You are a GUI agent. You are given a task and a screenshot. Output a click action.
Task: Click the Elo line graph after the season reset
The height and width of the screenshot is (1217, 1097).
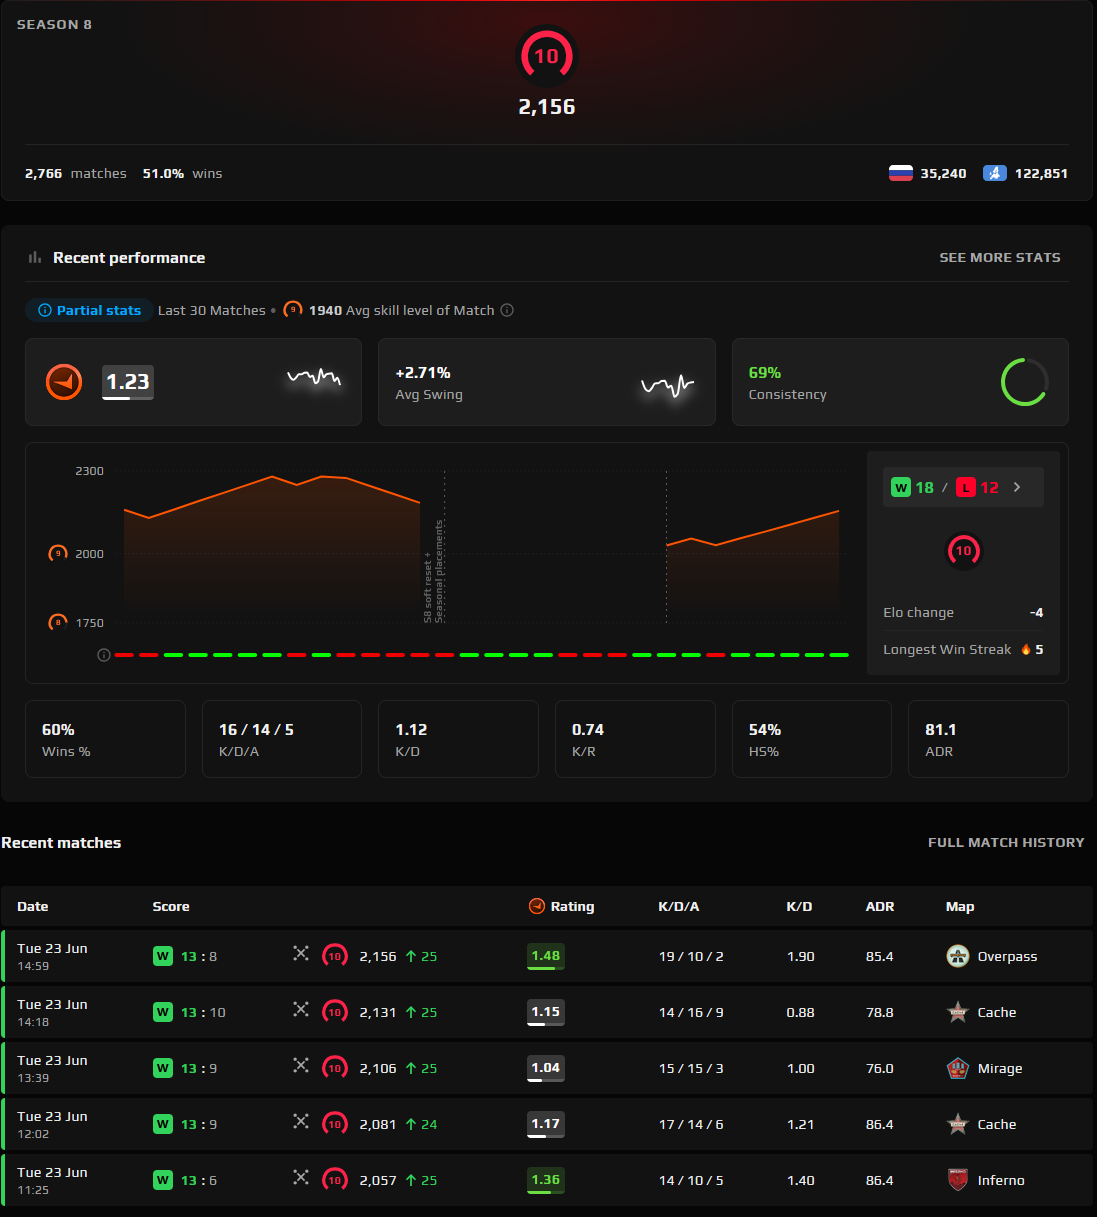tap(752, 530)
